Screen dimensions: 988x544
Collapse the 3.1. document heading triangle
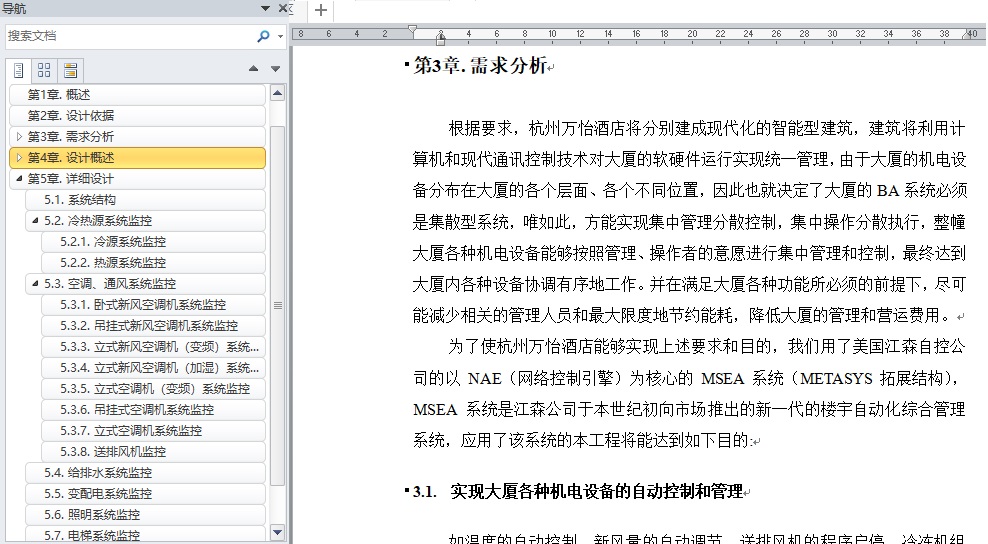tap(407, 489)
